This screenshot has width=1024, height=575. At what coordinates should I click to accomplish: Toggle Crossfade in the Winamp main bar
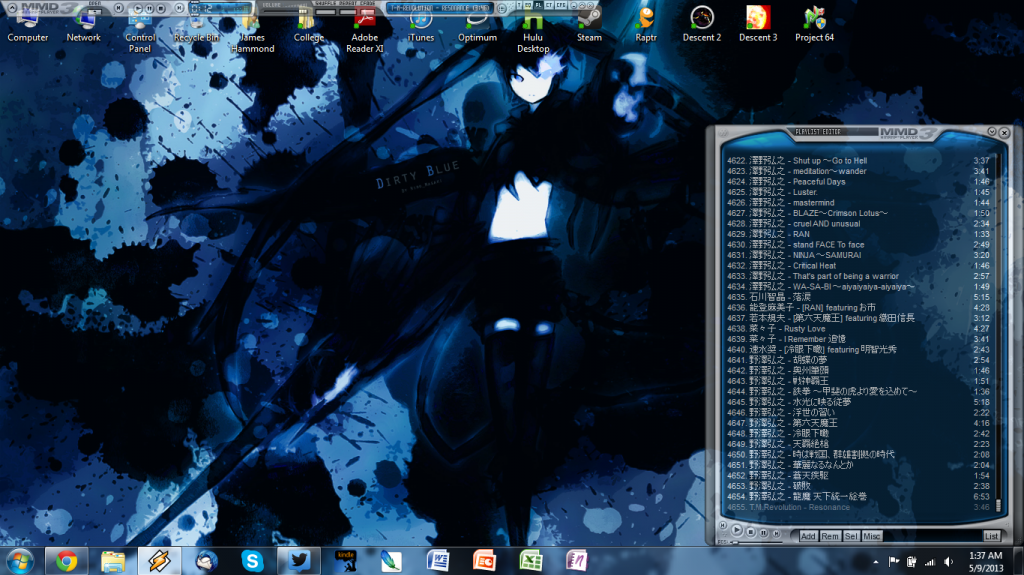pyautogui.click(x=366, y=12)
